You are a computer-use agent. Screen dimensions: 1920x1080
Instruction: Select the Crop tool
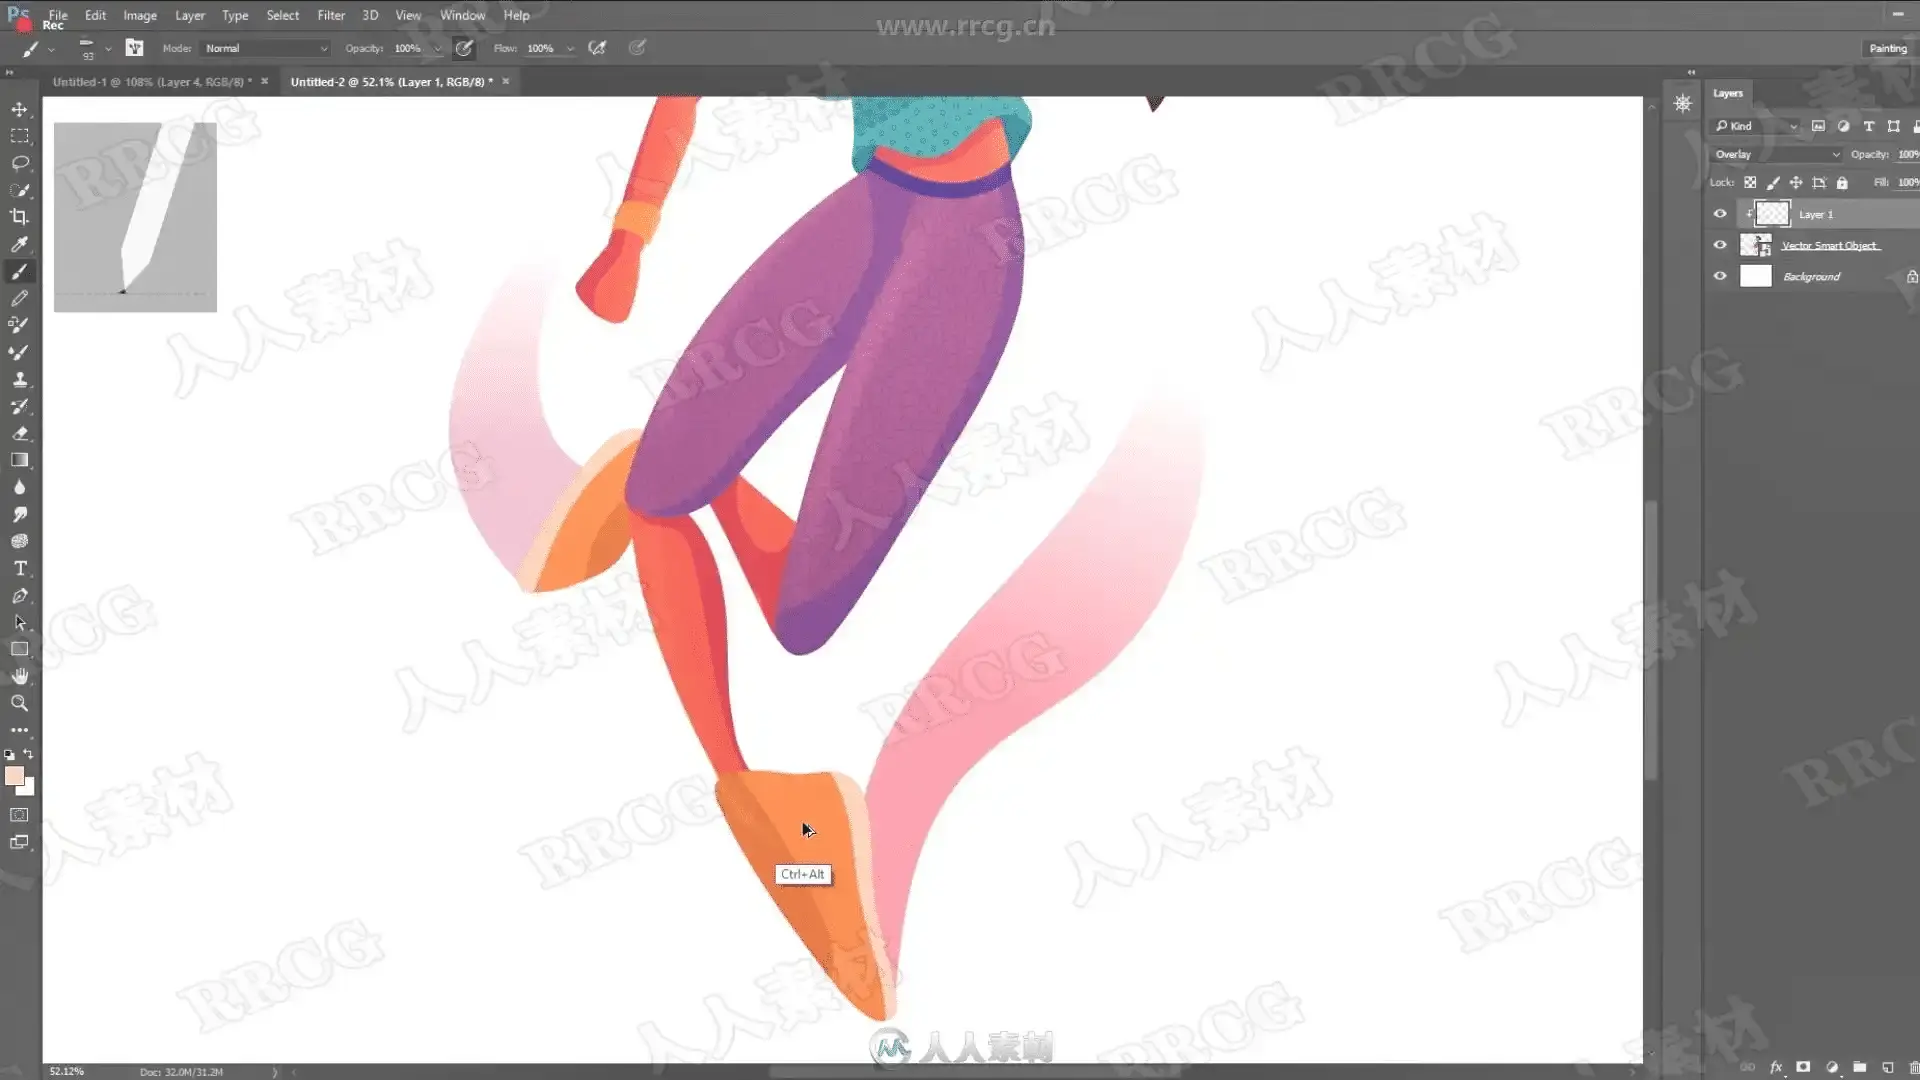point(19,217)
